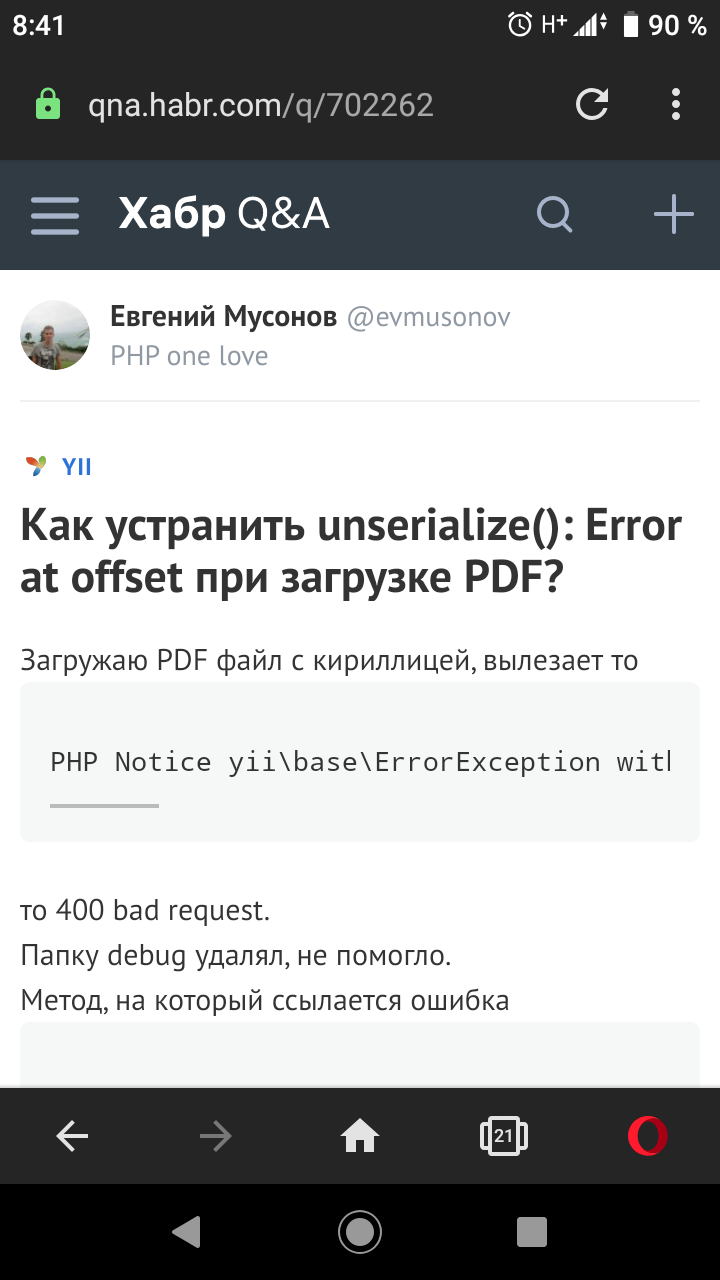Click the code block horizontal scrollbar
The image size is (720, 1280).
pos(104,805)
